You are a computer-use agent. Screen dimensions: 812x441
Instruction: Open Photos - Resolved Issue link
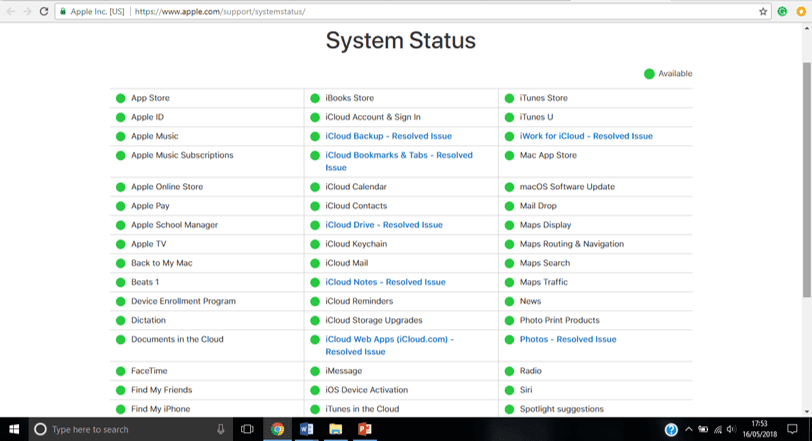pyautogui.click(x=568, y=339)
